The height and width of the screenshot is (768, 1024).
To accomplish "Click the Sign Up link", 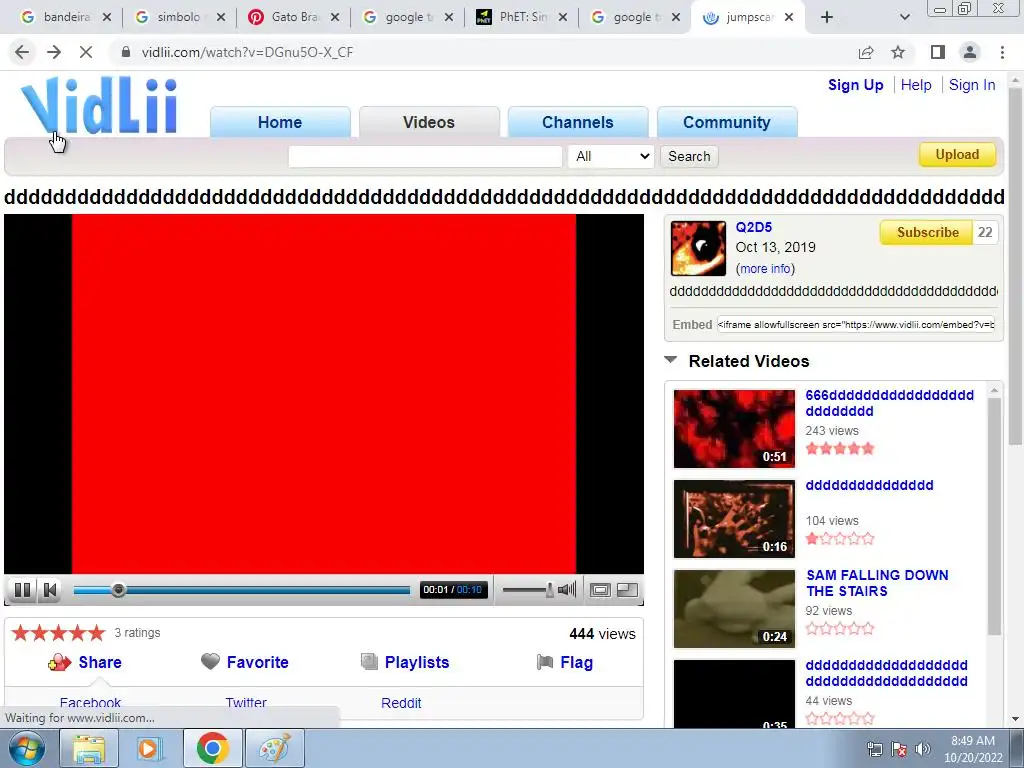I will tap(856, 85).
